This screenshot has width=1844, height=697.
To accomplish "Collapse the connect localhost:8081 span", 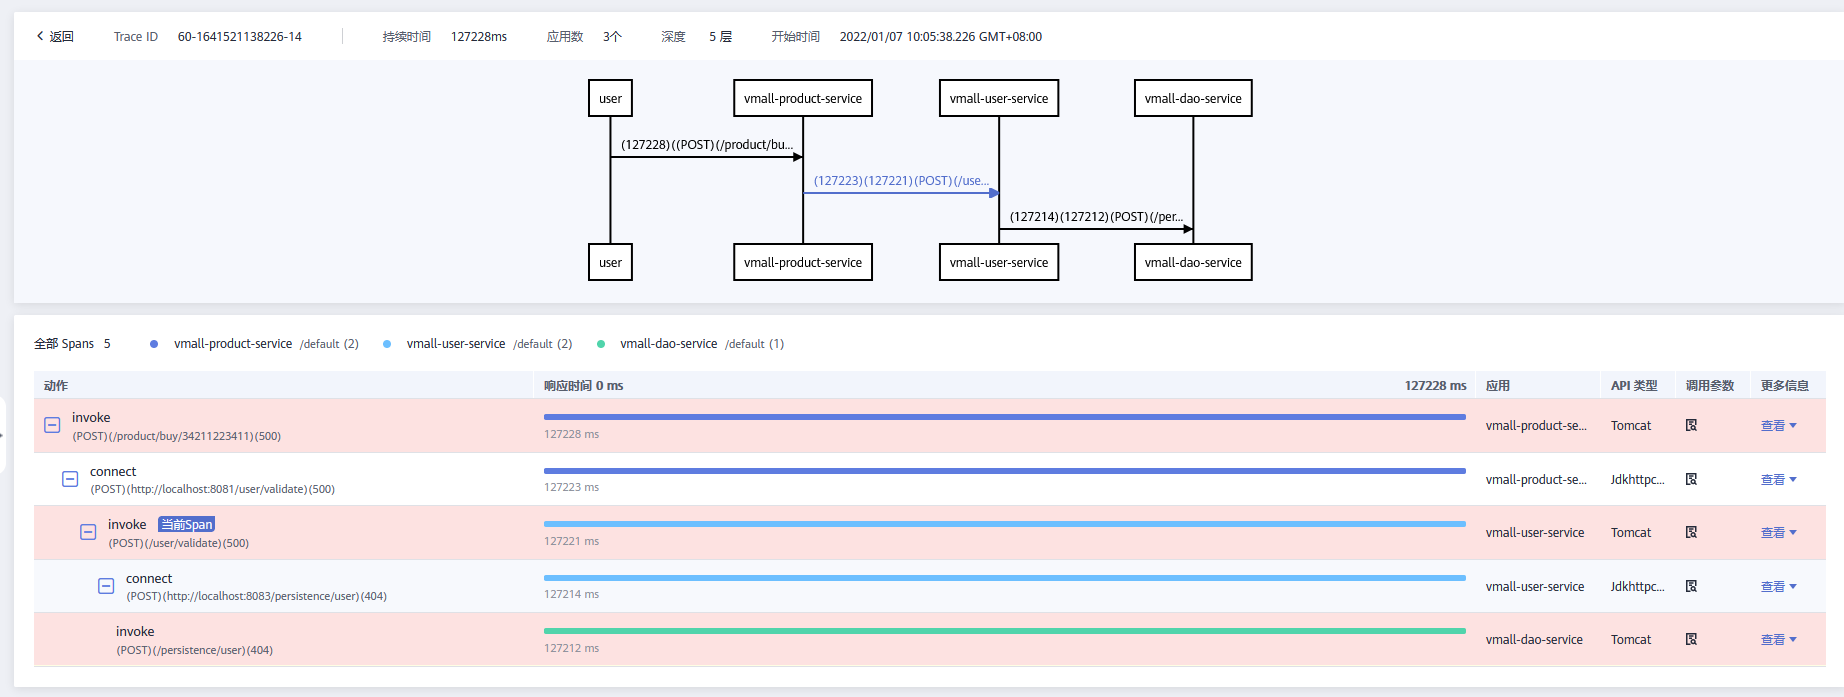I will tap(70, 479).
